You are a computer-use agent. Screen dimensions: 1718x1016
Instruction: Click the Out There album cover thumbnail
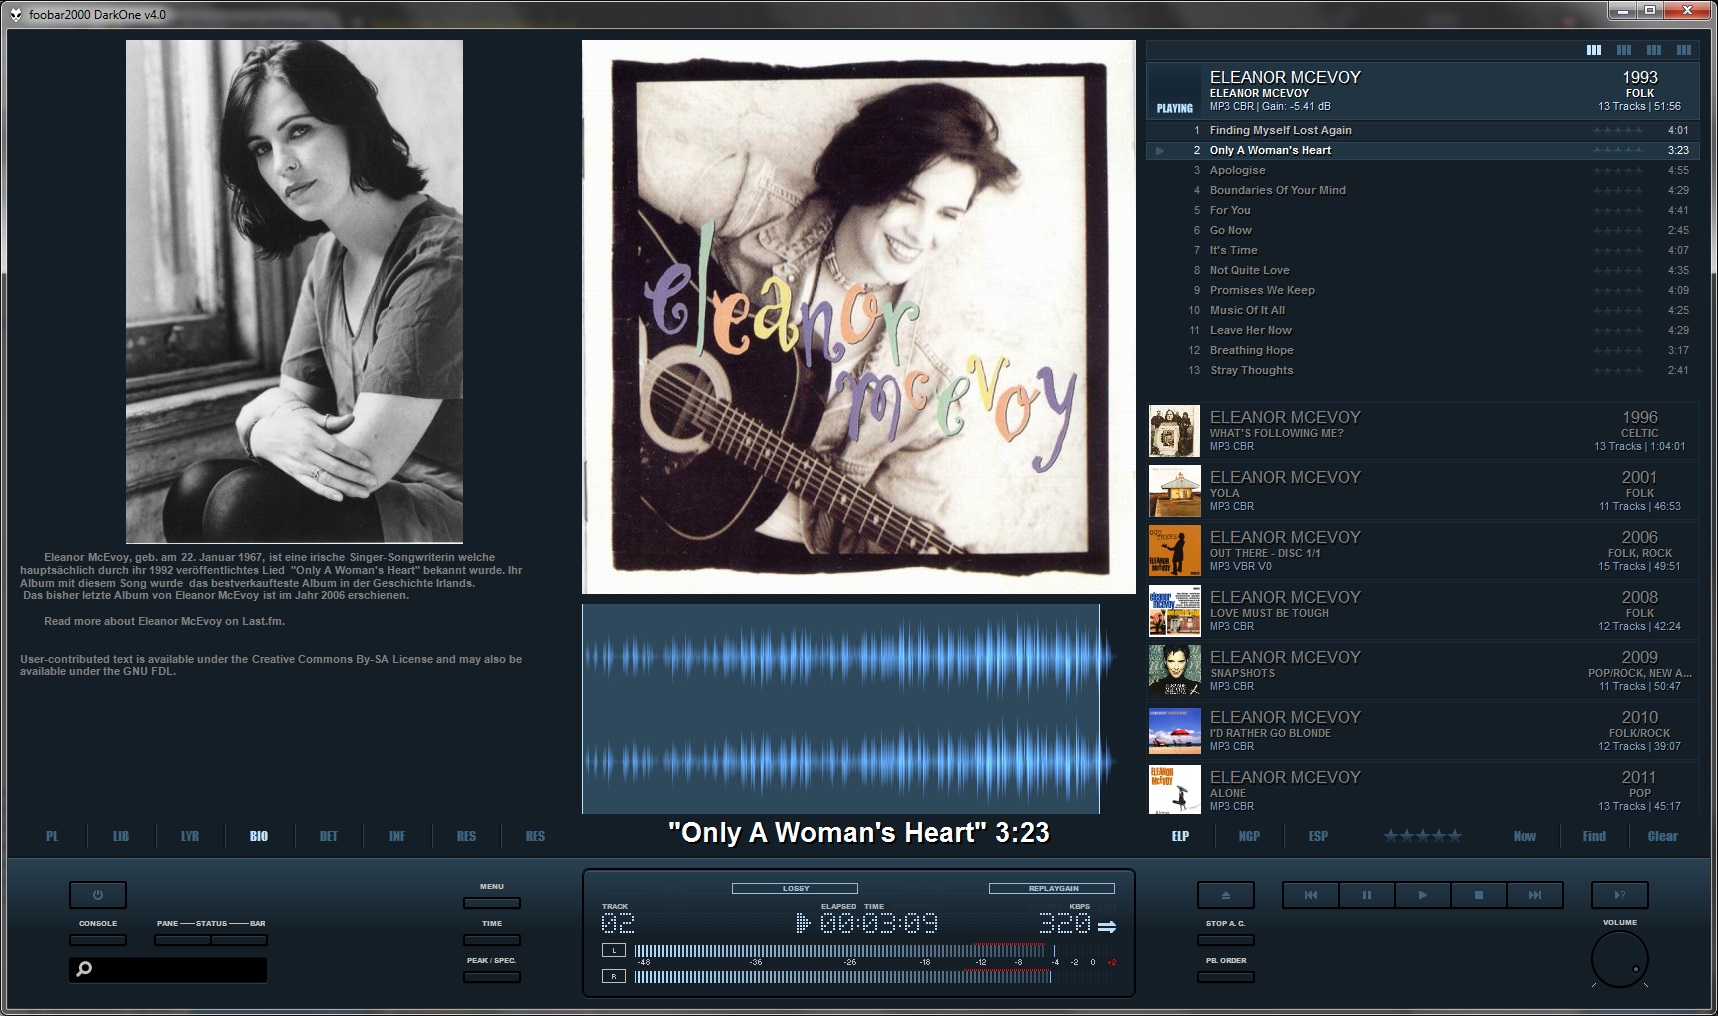pos(1174,551)
